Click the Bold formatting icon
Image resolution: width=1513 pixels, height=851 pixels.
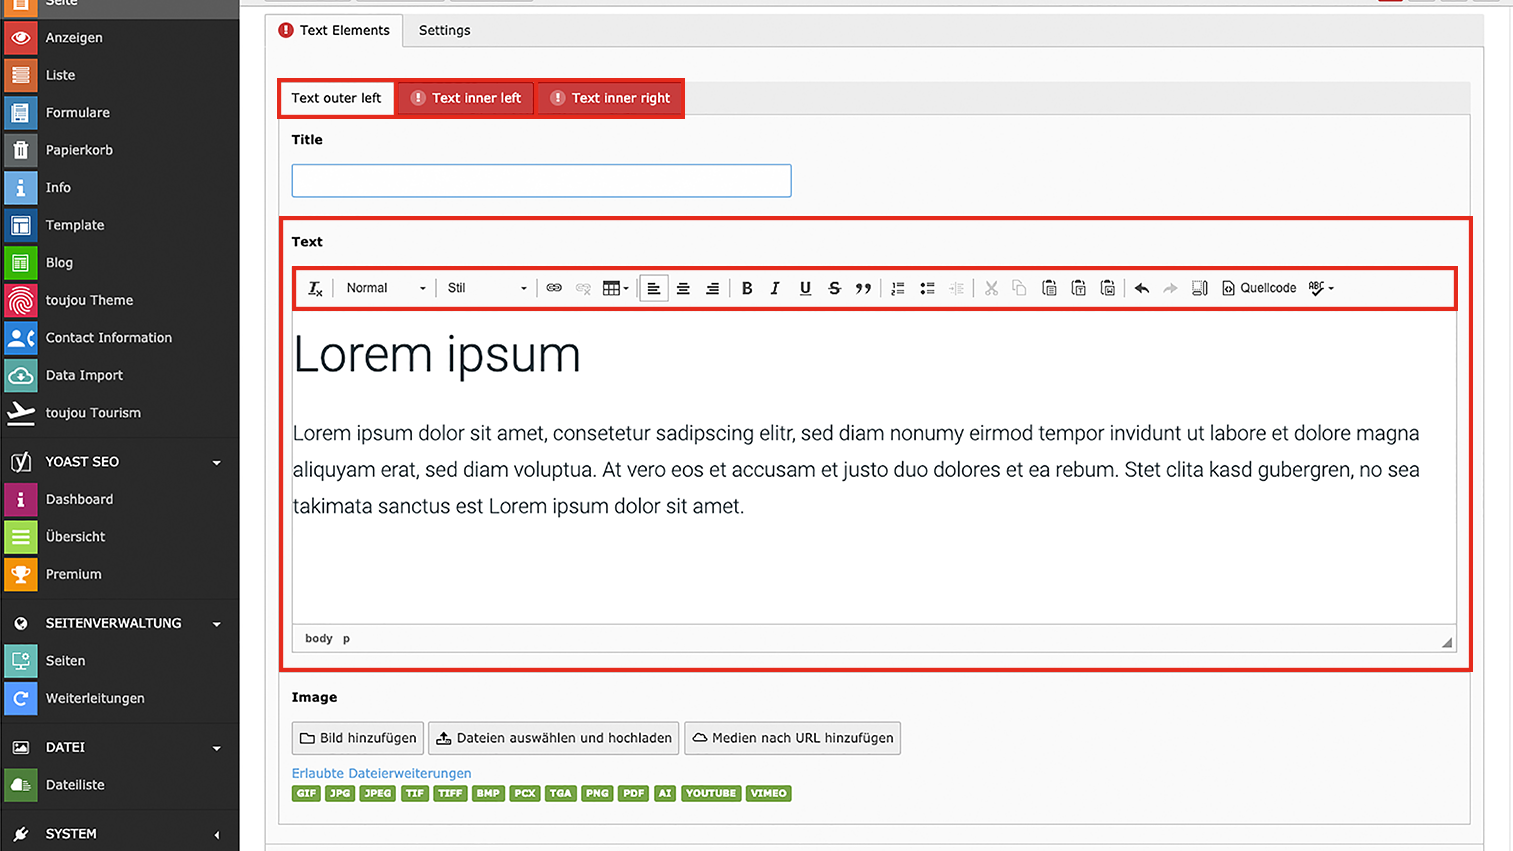[746, 288]
